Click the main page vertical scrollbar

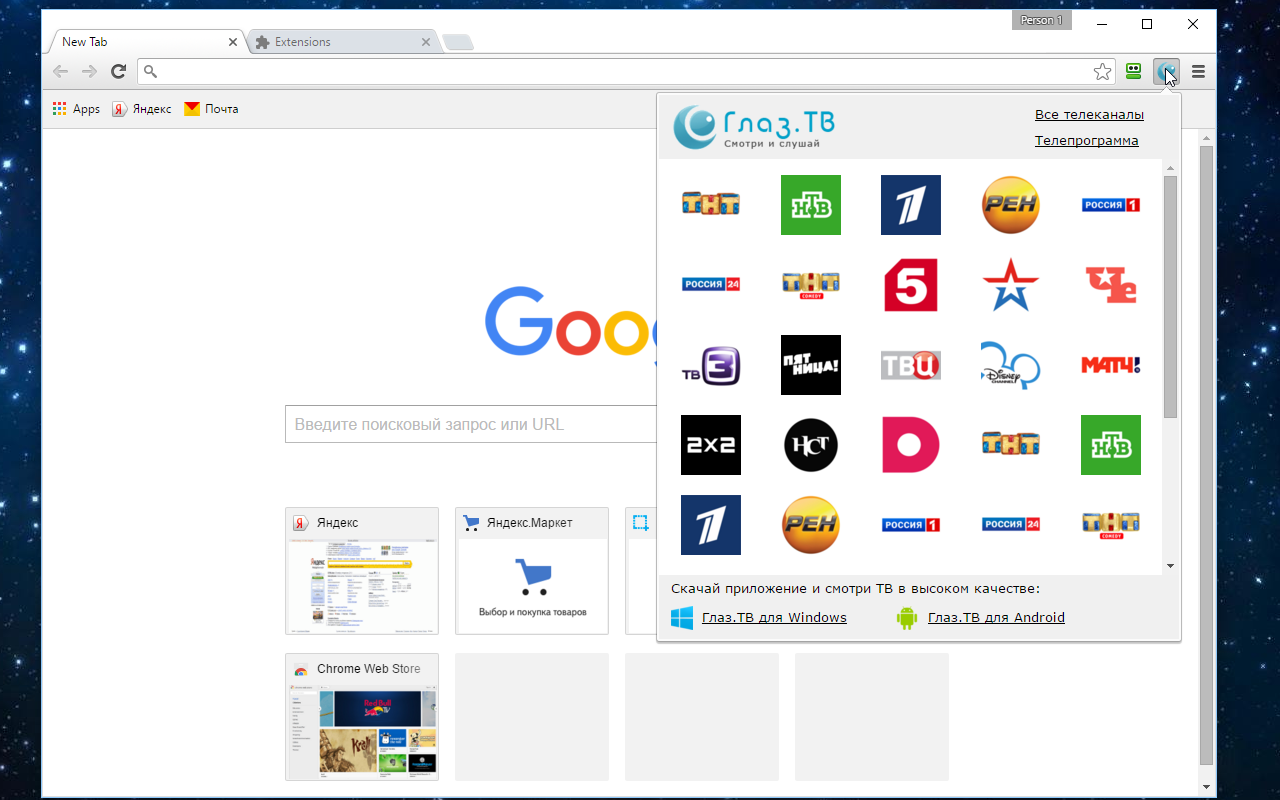point(1206,455)
